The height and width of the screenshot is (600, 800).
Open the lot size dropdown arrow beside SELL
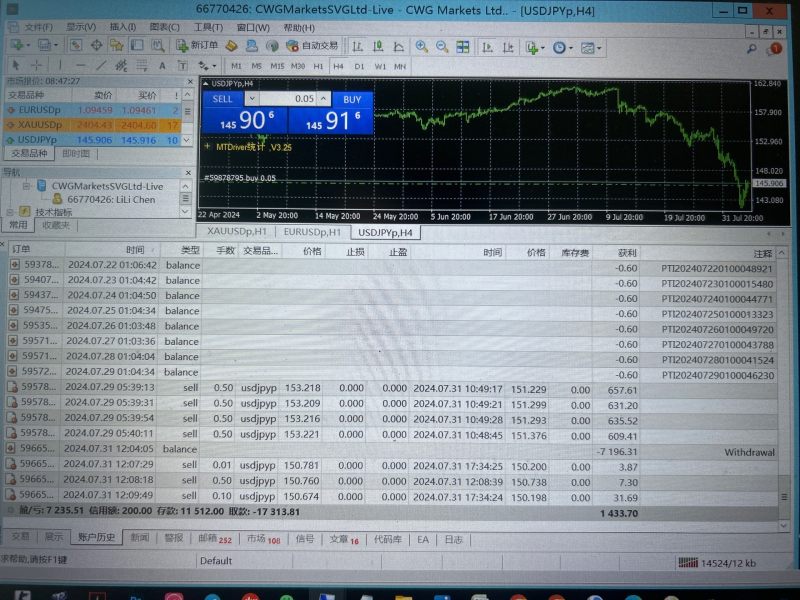coord(252,99)
